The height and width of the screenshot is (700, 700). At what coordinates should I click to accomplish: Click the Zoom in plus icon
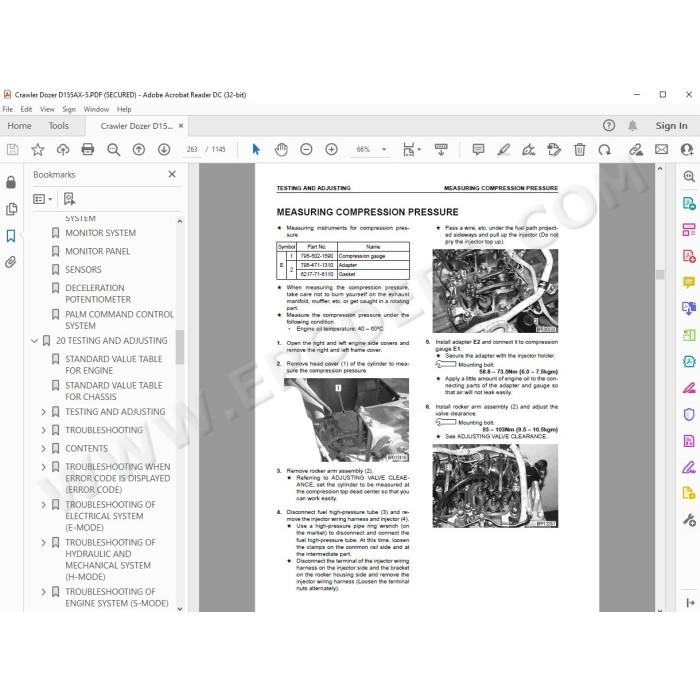(331, 149)
